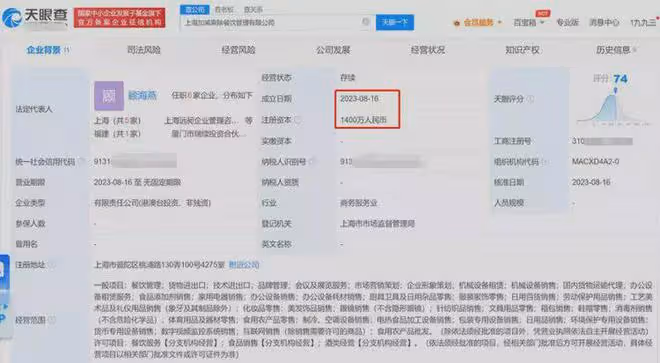Open the 专业版 link

pos(567,22)
